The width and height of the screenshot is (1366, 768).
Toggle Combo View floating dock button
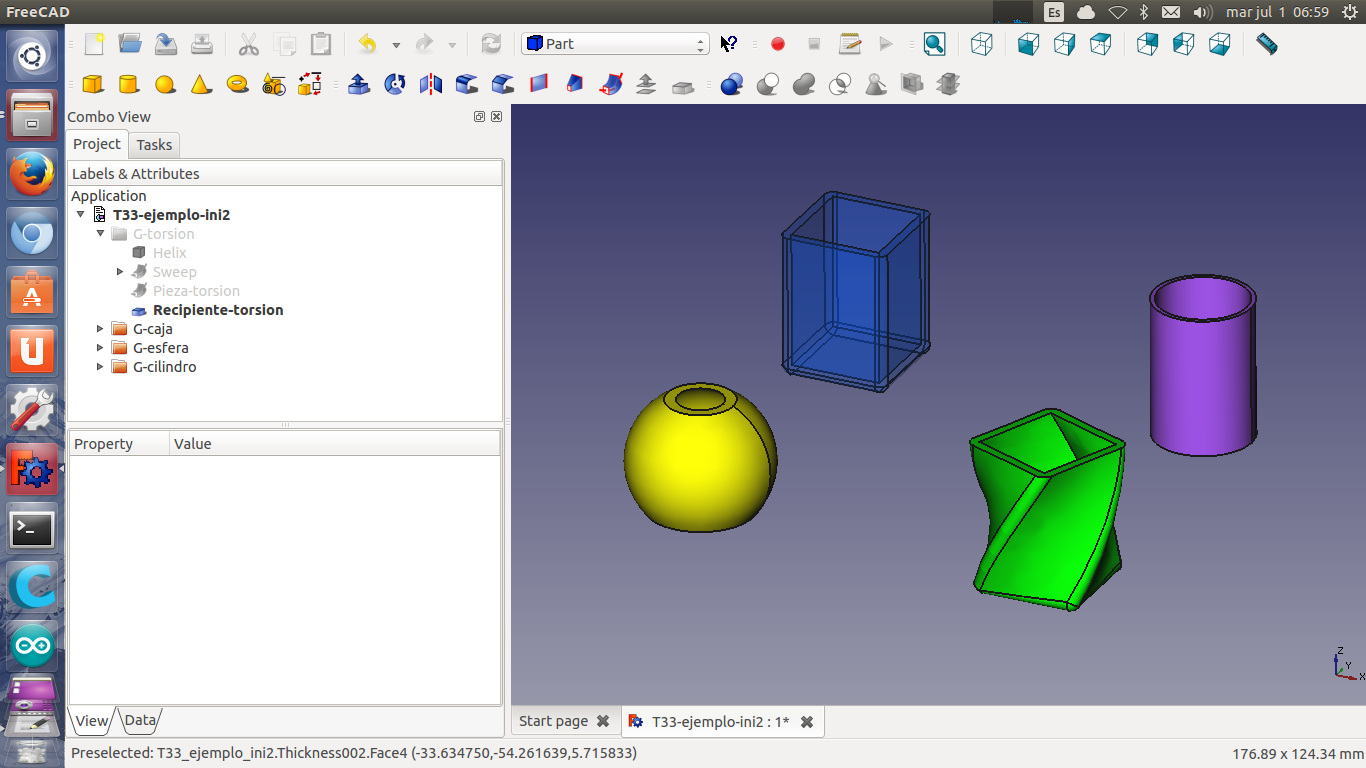click(479, 117)
